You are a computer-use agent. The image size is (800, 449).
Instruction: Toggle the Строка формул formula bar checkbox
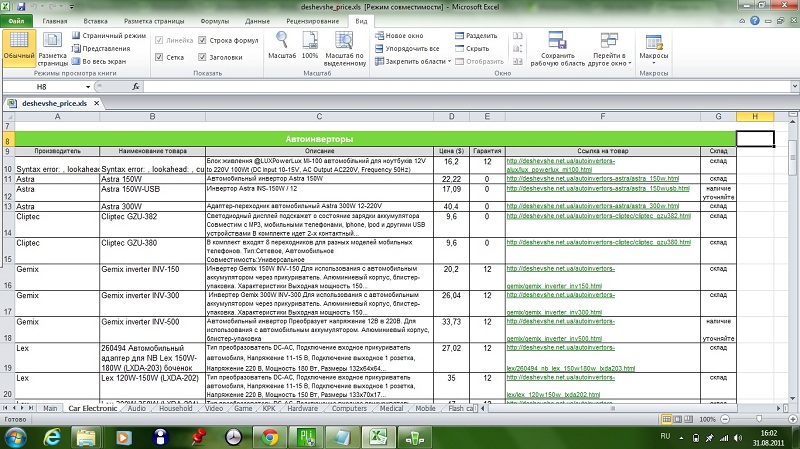click(202, 40)
